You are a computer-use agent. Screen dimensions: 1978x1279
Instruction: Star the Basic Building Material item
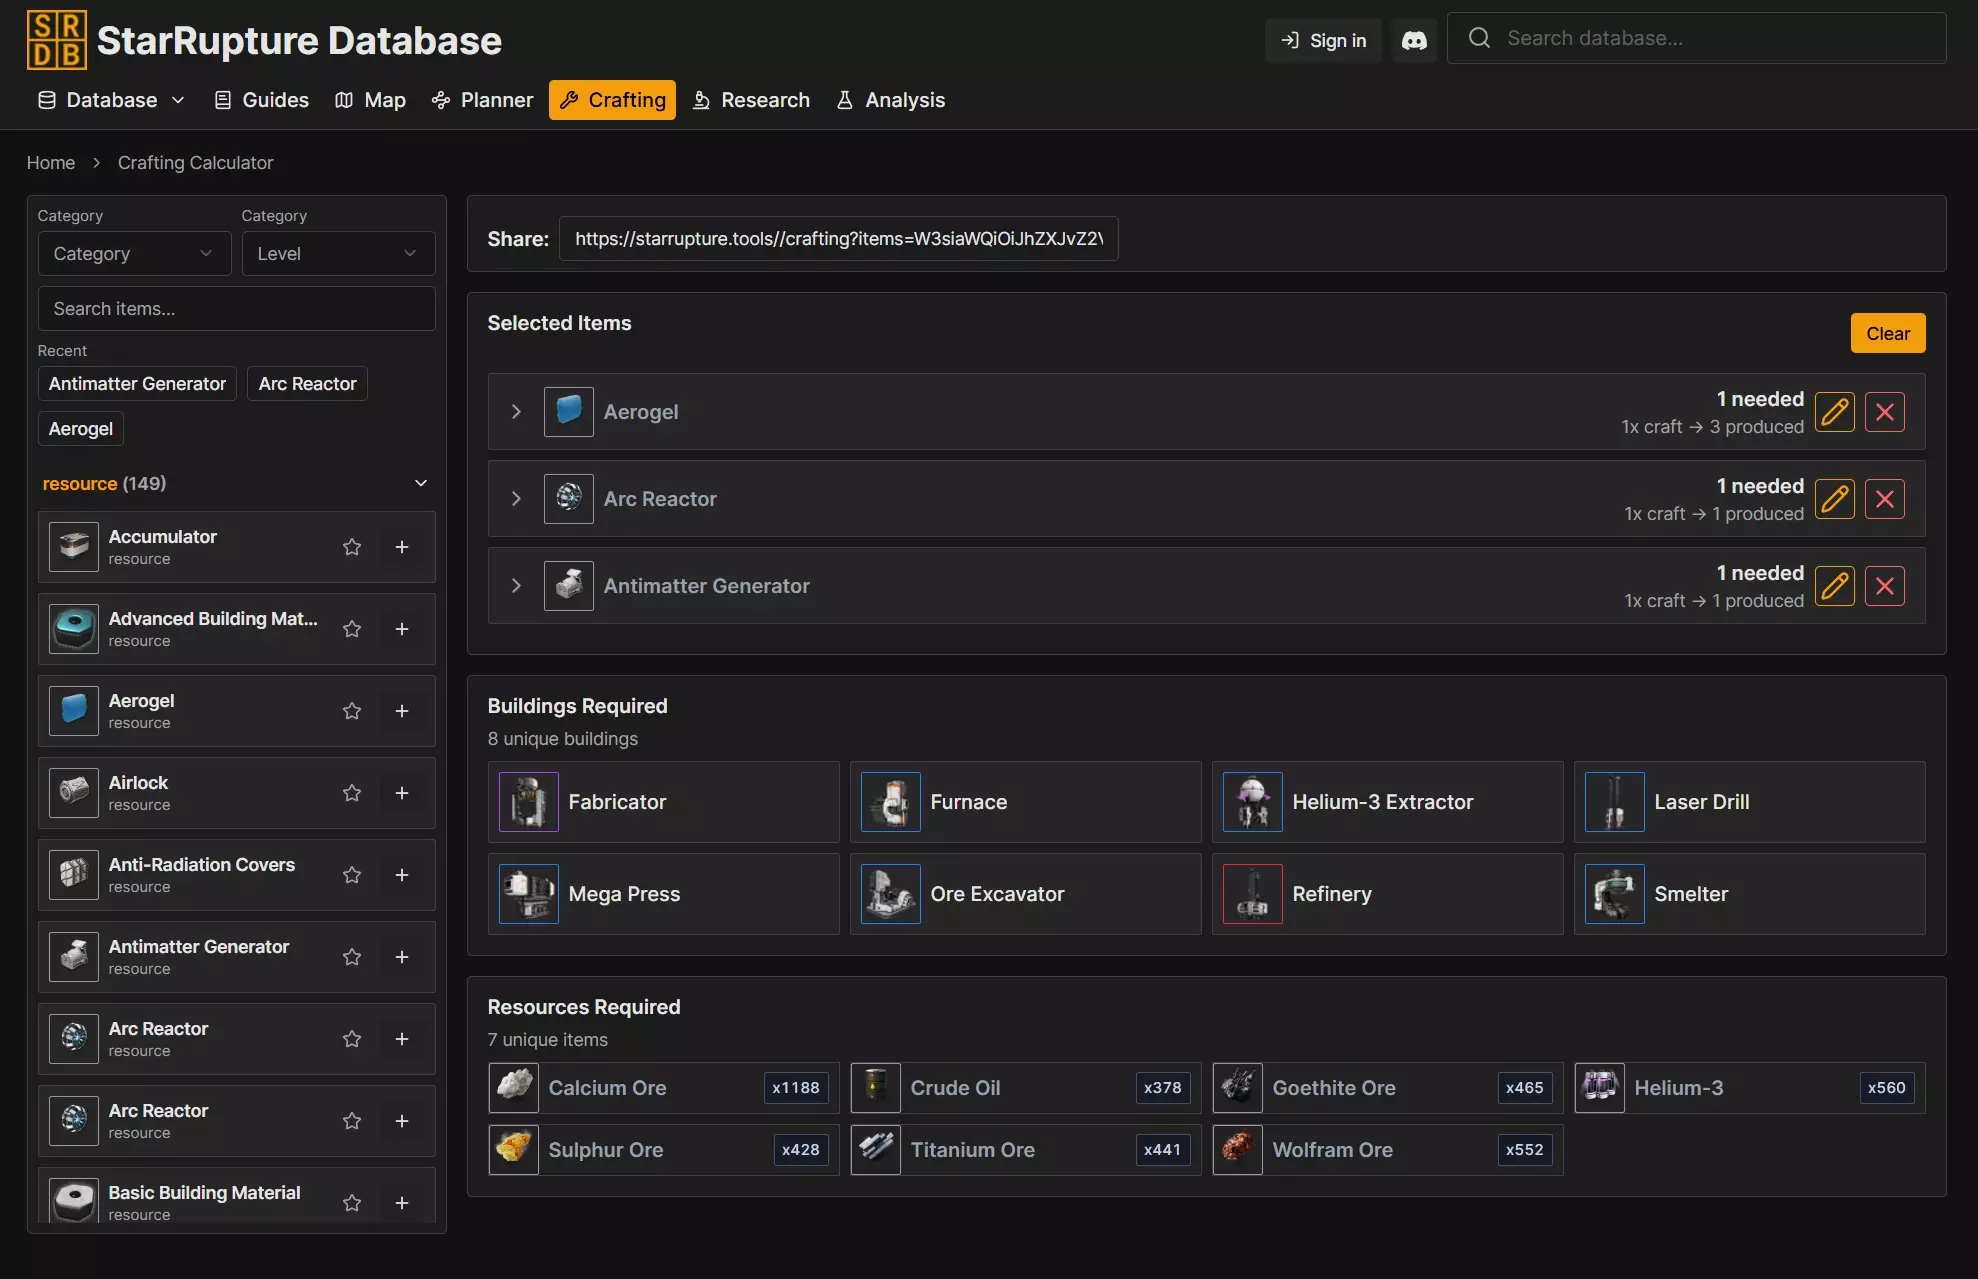pos(352,1203)
